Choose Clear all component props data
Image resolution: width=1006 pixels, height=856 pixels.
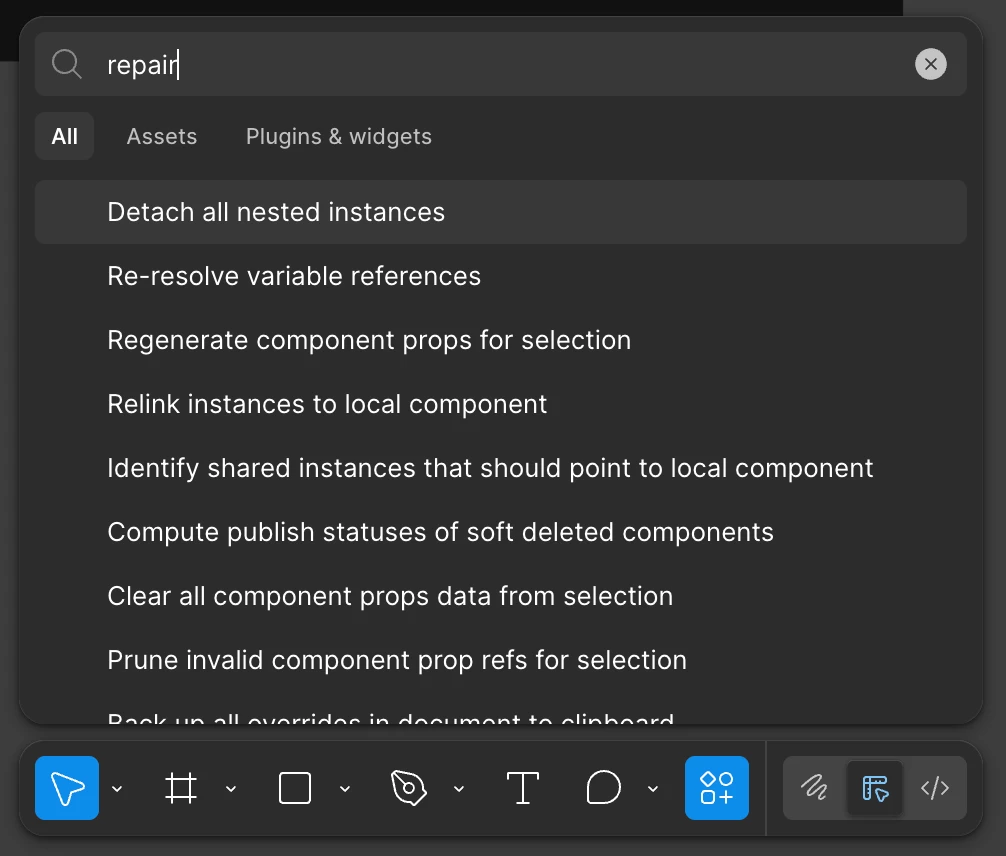pos(500,596)
